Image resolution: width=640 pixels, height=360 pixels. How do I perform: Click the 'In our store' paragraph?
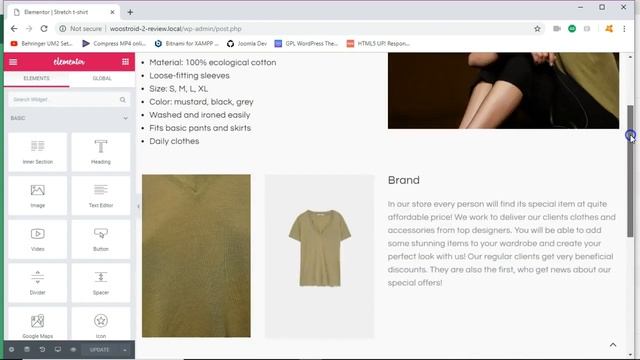coord(502,243)
